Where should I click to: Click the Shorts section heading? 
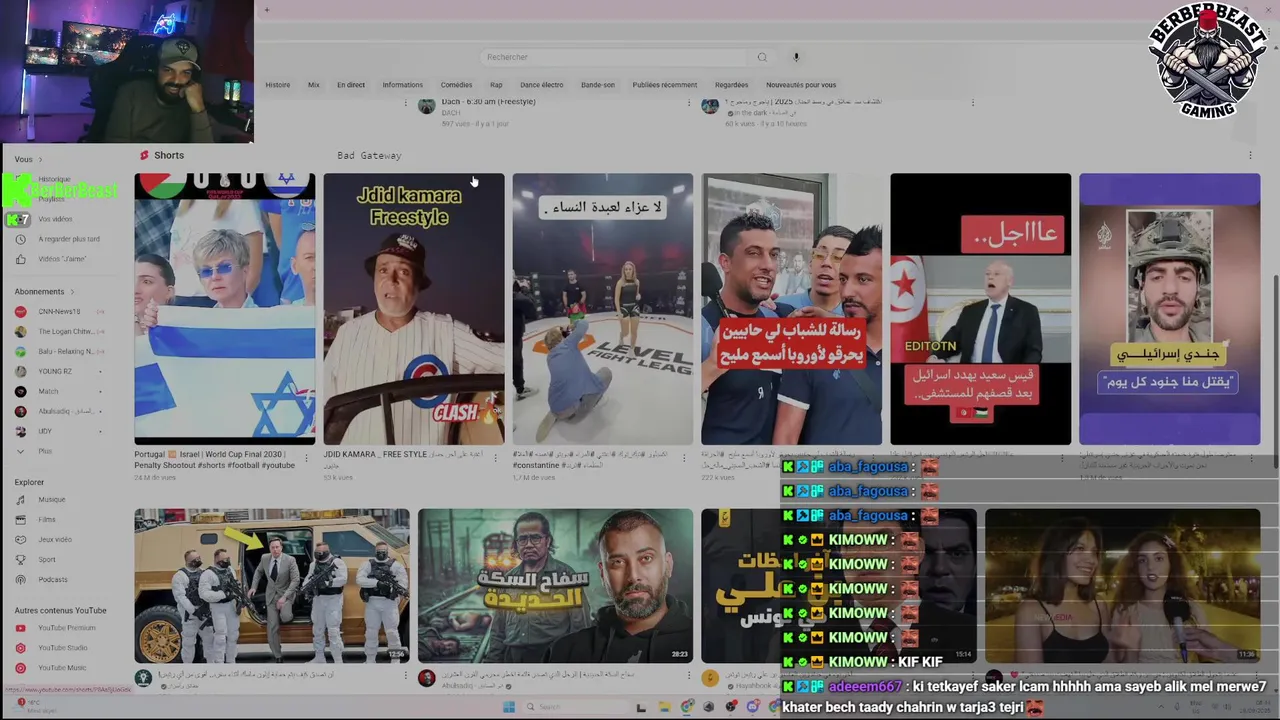tap(169, 155)
